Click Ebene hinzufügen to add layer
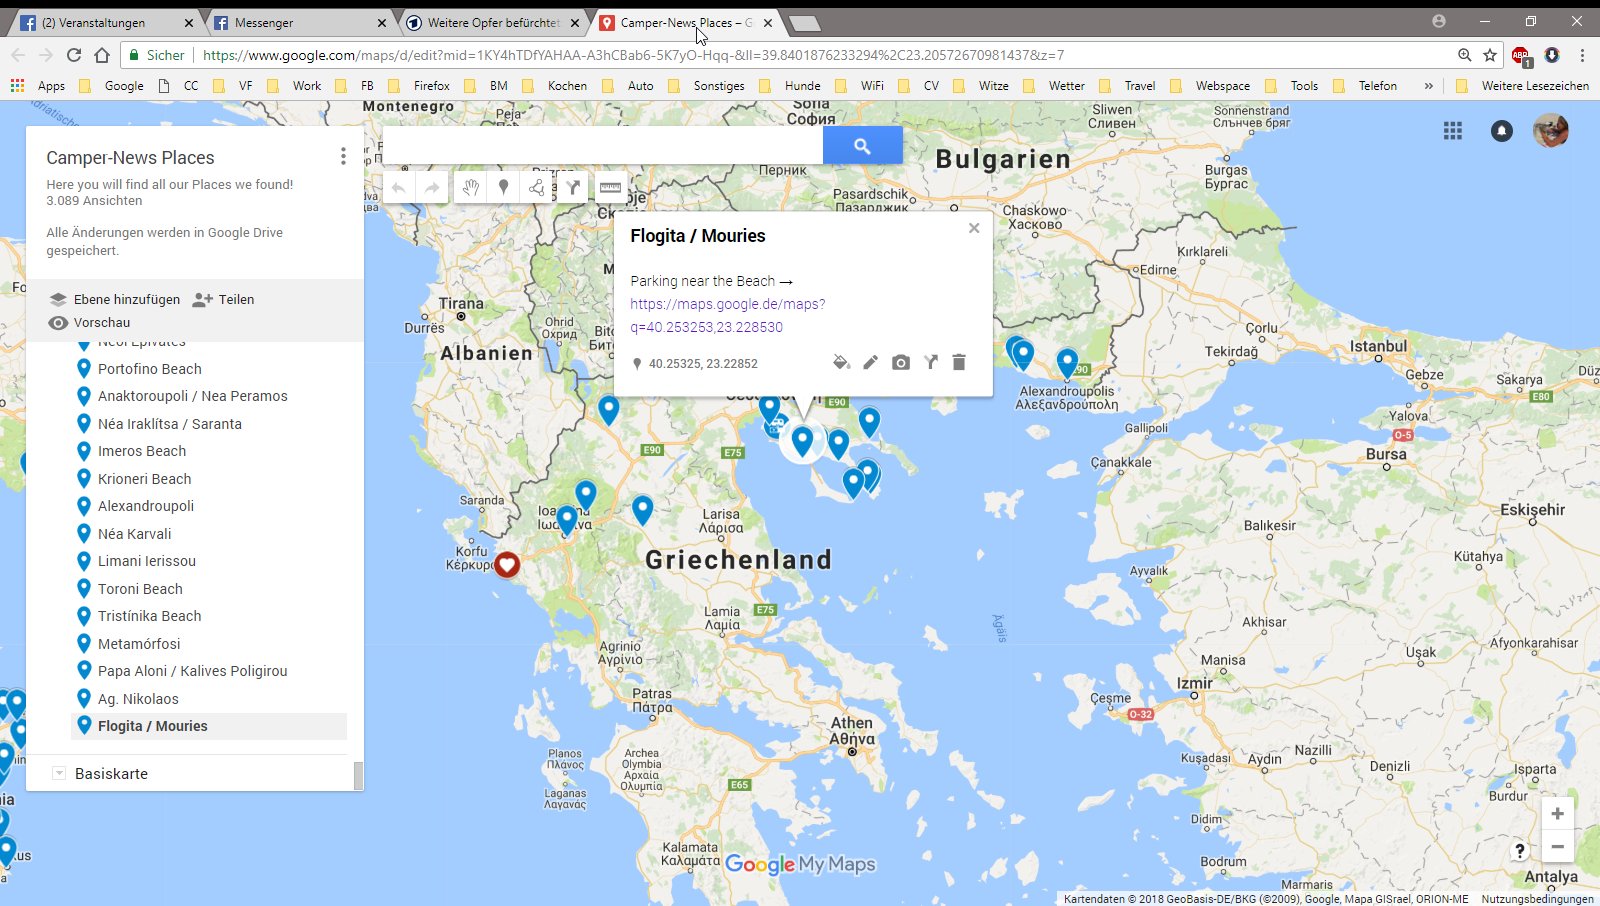1600x906 pixels. [115, 299]
